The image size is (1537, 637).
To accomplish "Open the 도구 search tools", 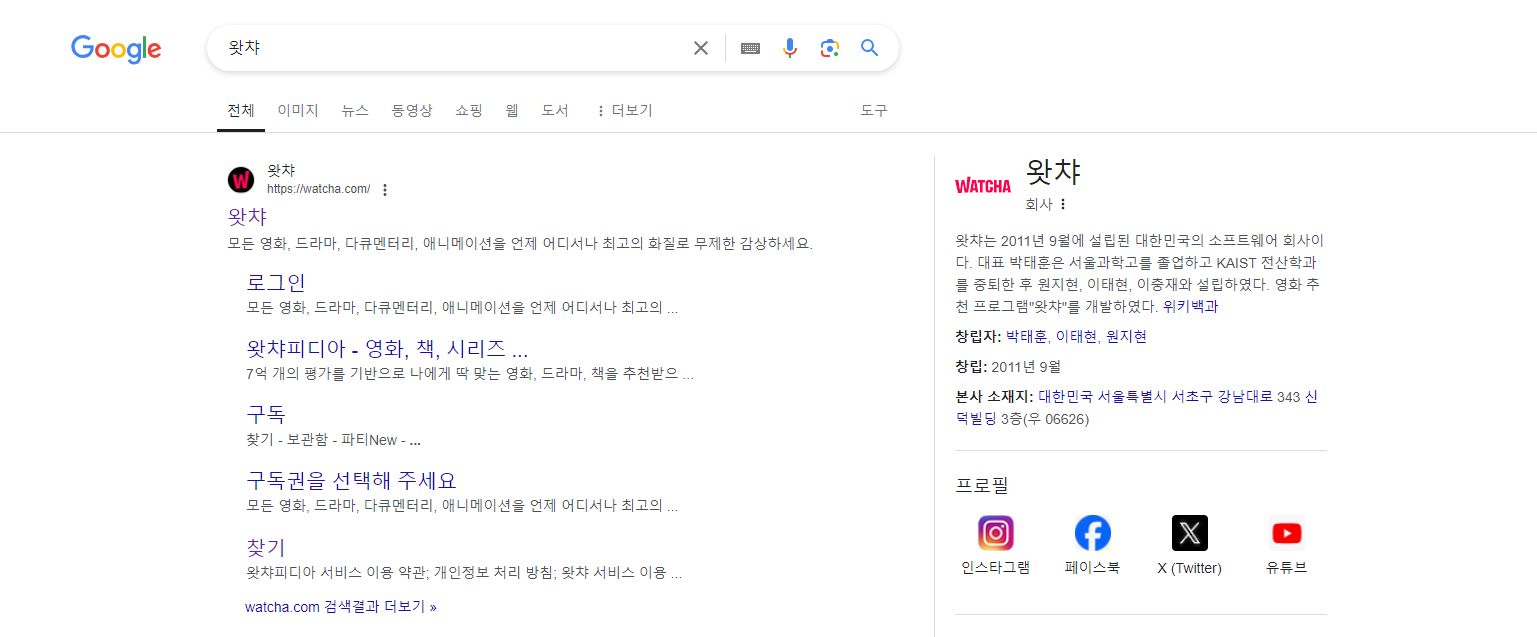I will click(x=874, y=111).
